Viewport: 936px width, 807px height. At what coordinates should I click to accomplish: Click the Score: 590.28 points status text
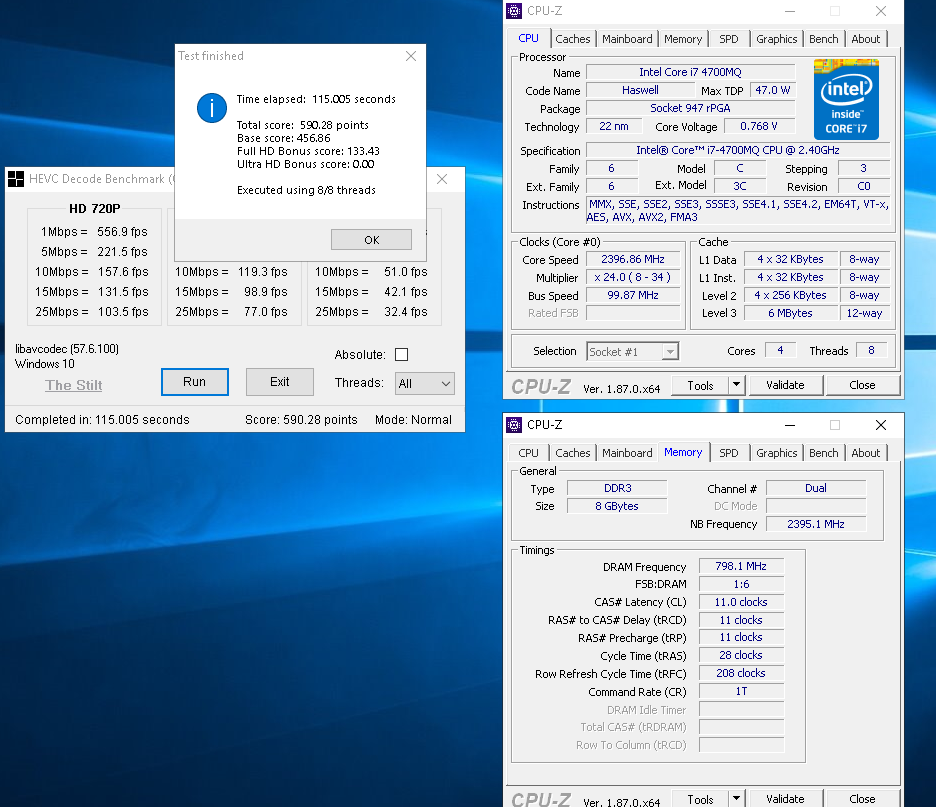pos(301,420)
